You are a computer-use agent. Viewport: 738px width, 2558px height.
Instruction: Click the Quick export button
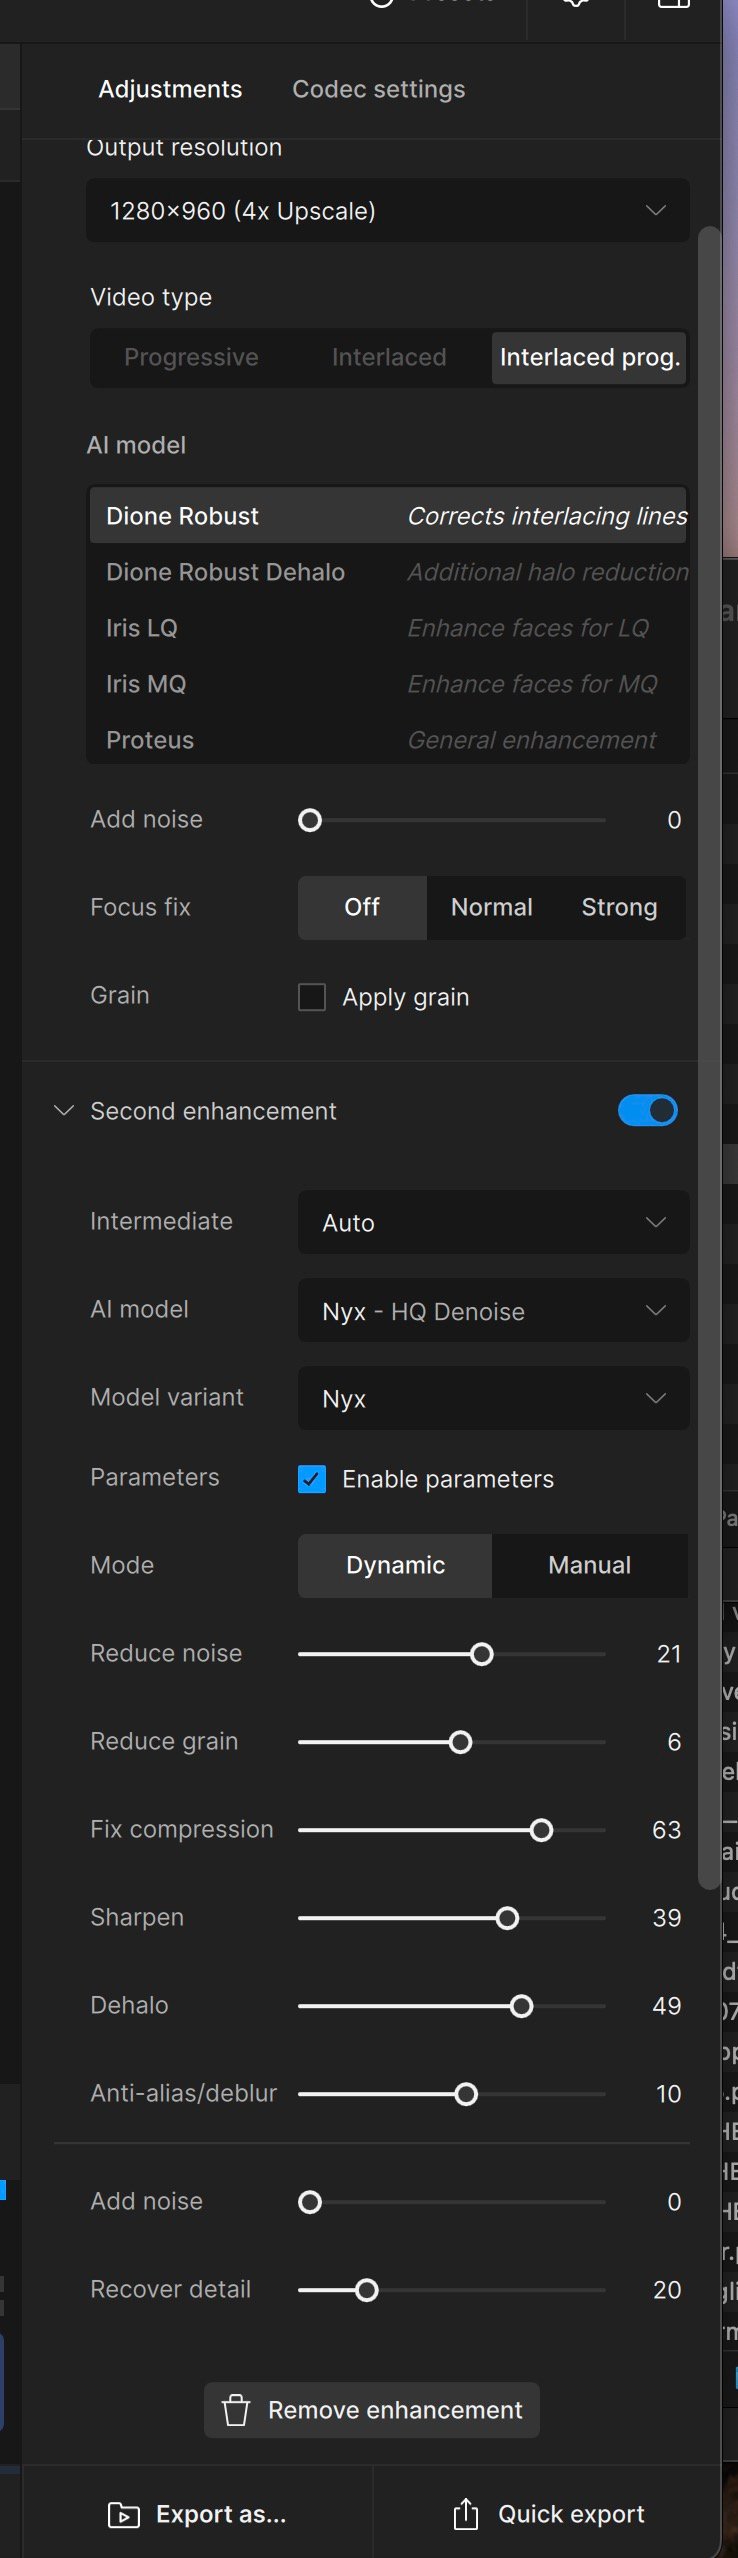tap(548, 2515)
